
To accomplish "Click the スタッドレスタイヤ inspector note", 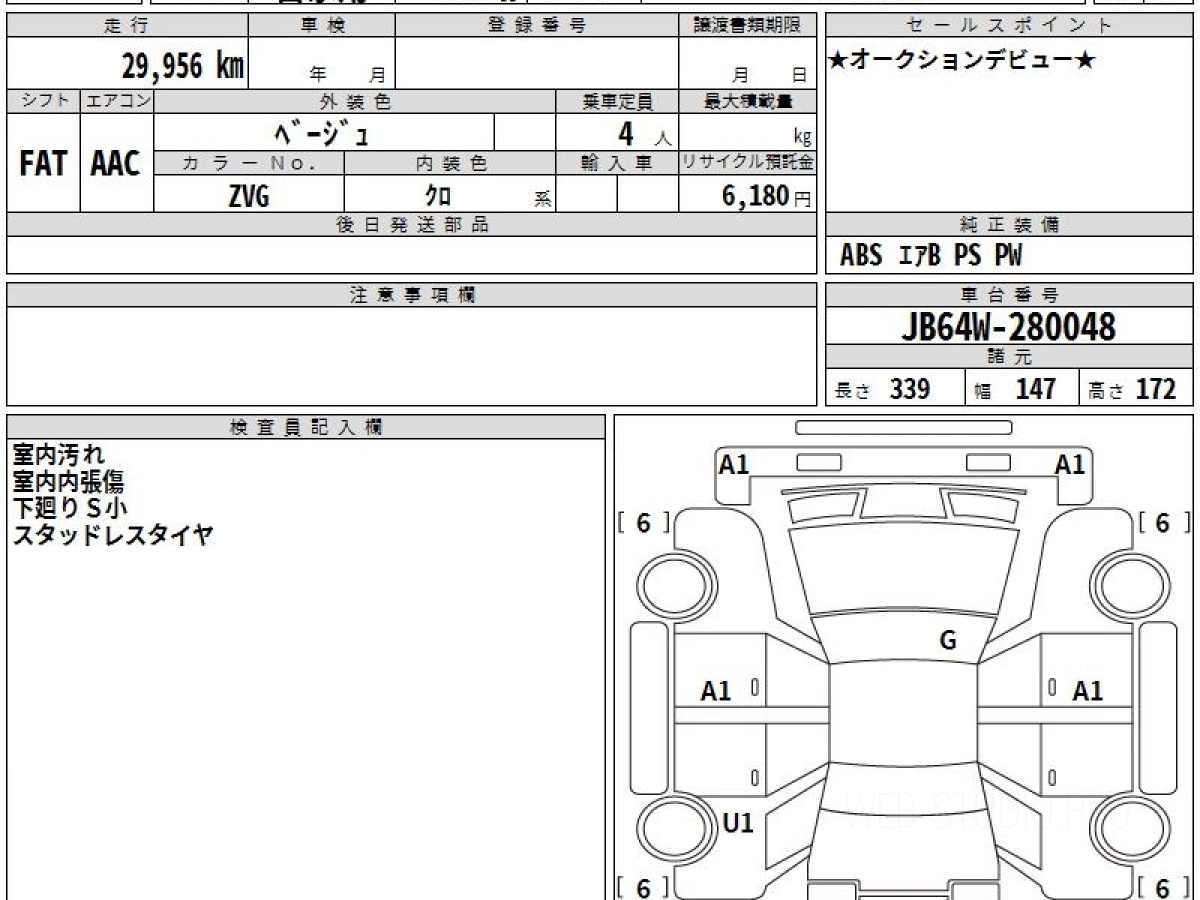I will click(112, 535).
